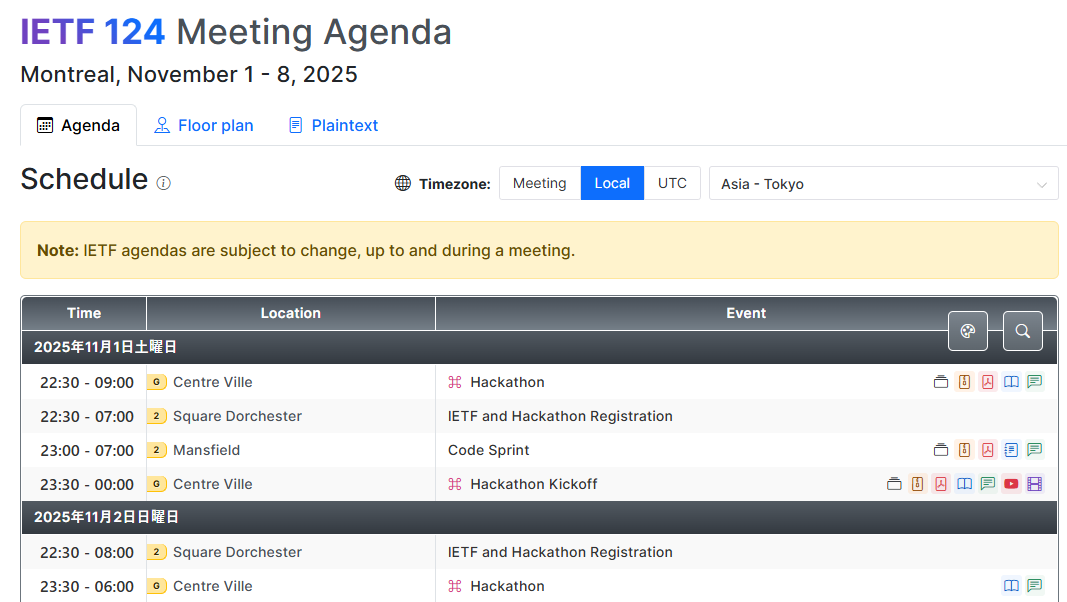
Task: Open the Asia - Tokyo timezone dropdown
Action: (x=883, y=184)
